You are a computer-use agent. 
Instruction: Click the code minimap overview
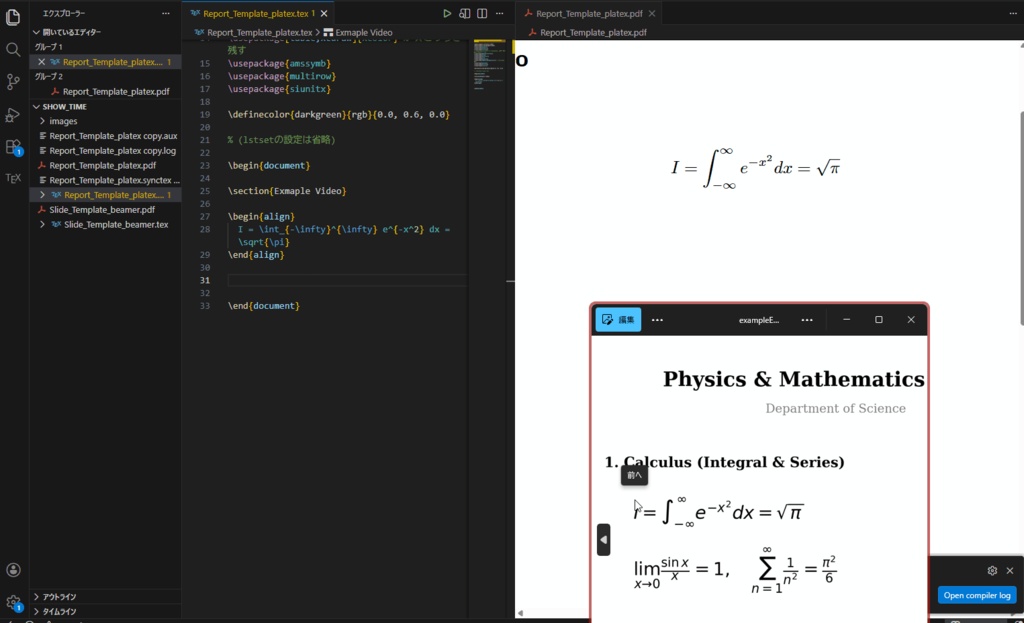click(488, 64)
